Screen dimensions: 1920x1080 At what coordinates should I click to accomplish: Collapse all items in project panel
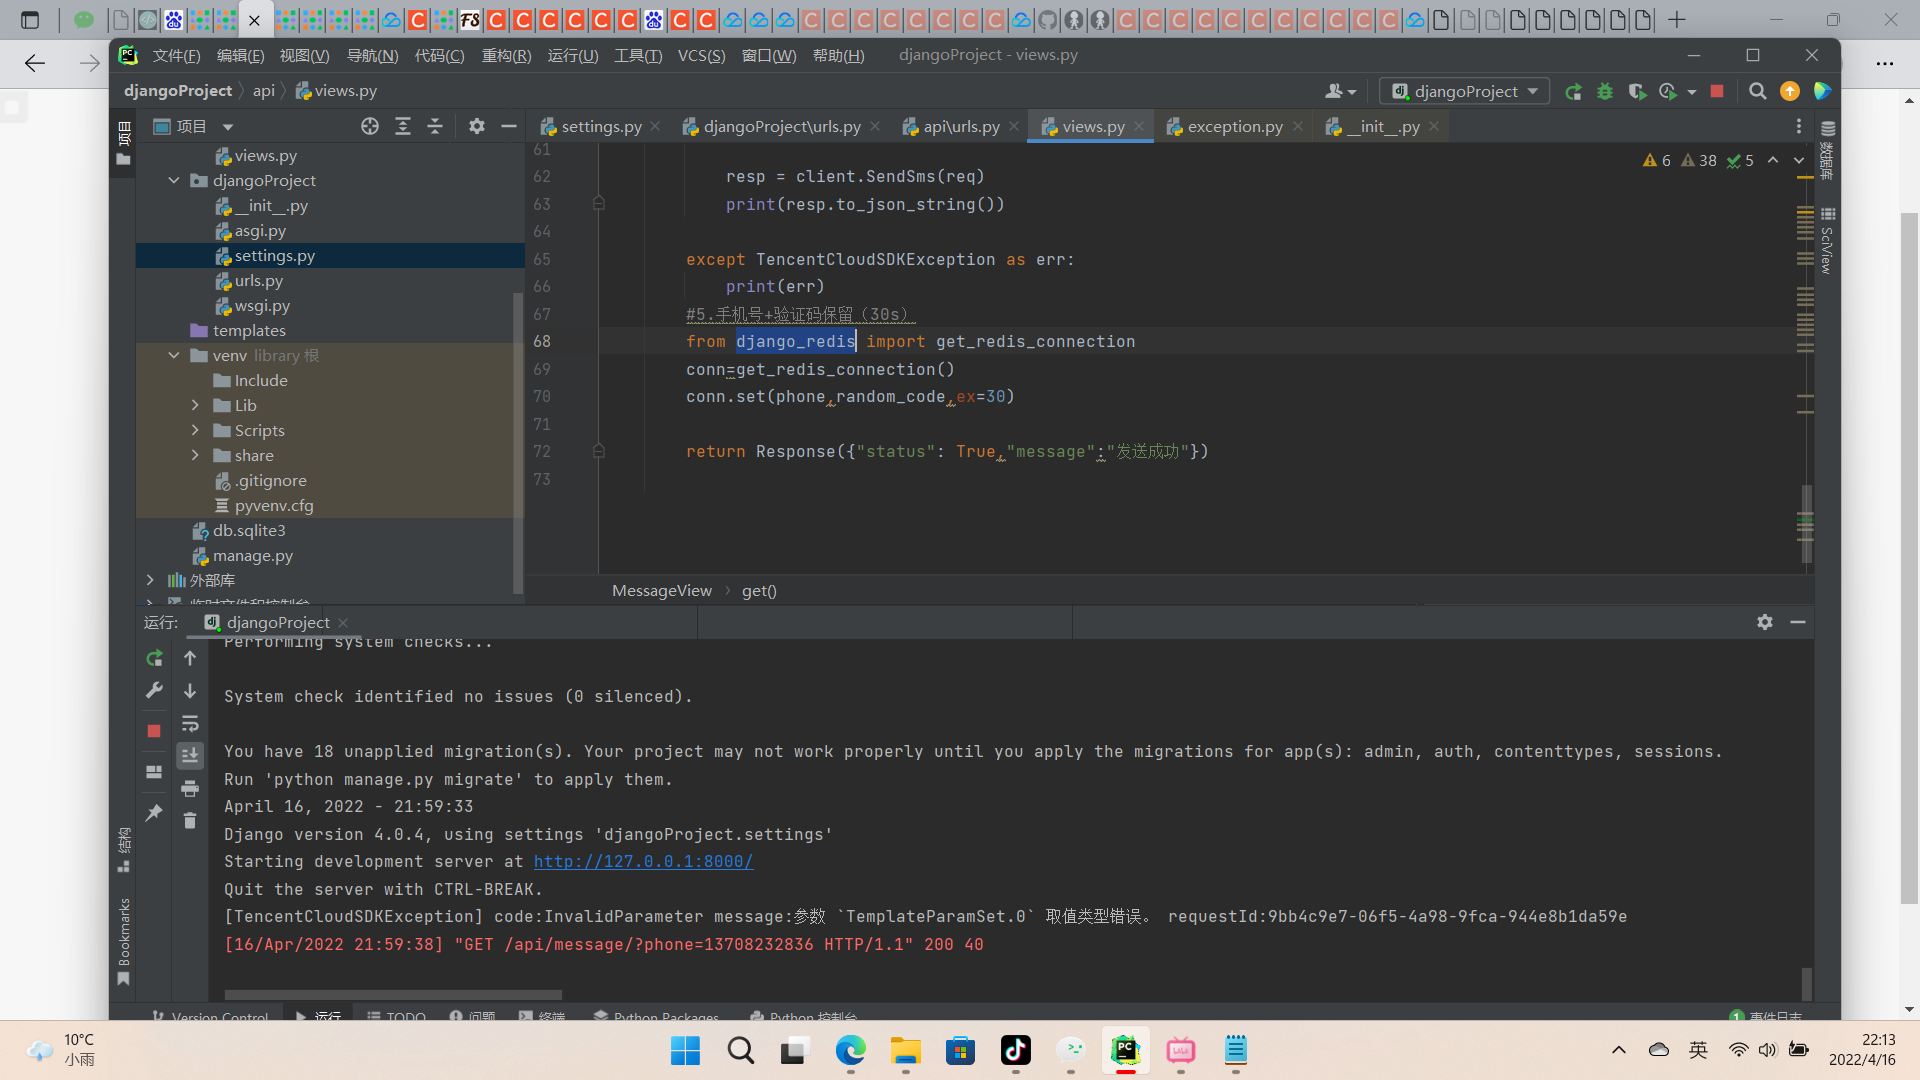(435, 126)
